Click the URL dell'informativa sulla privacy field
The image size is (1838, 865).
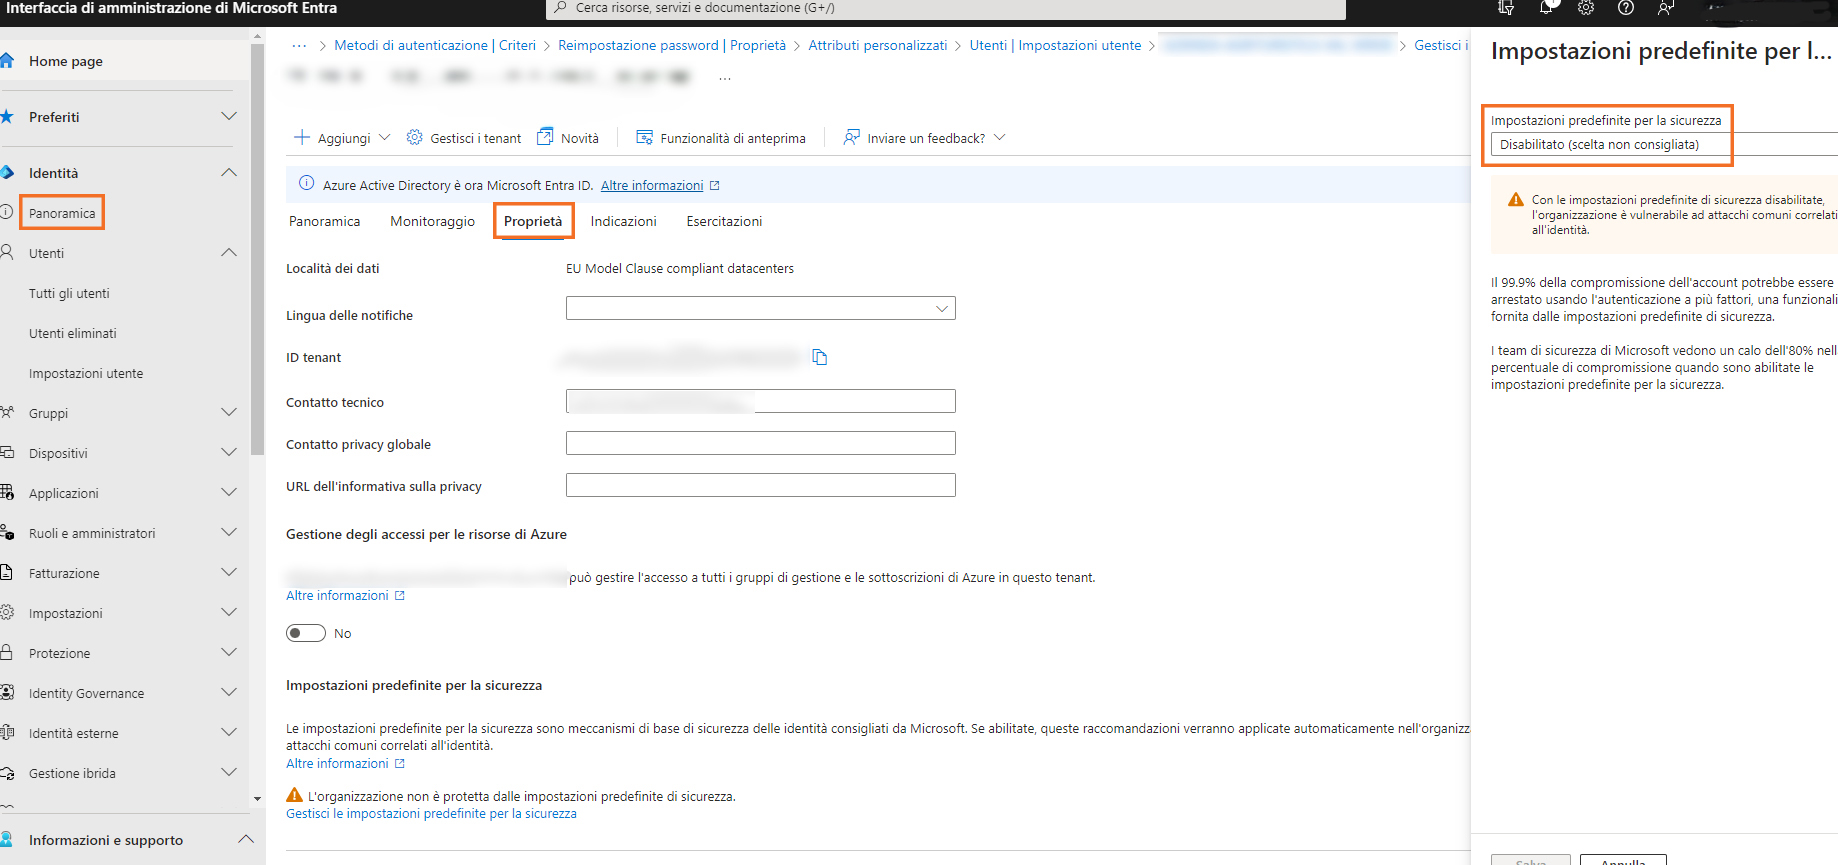(761, 485)
